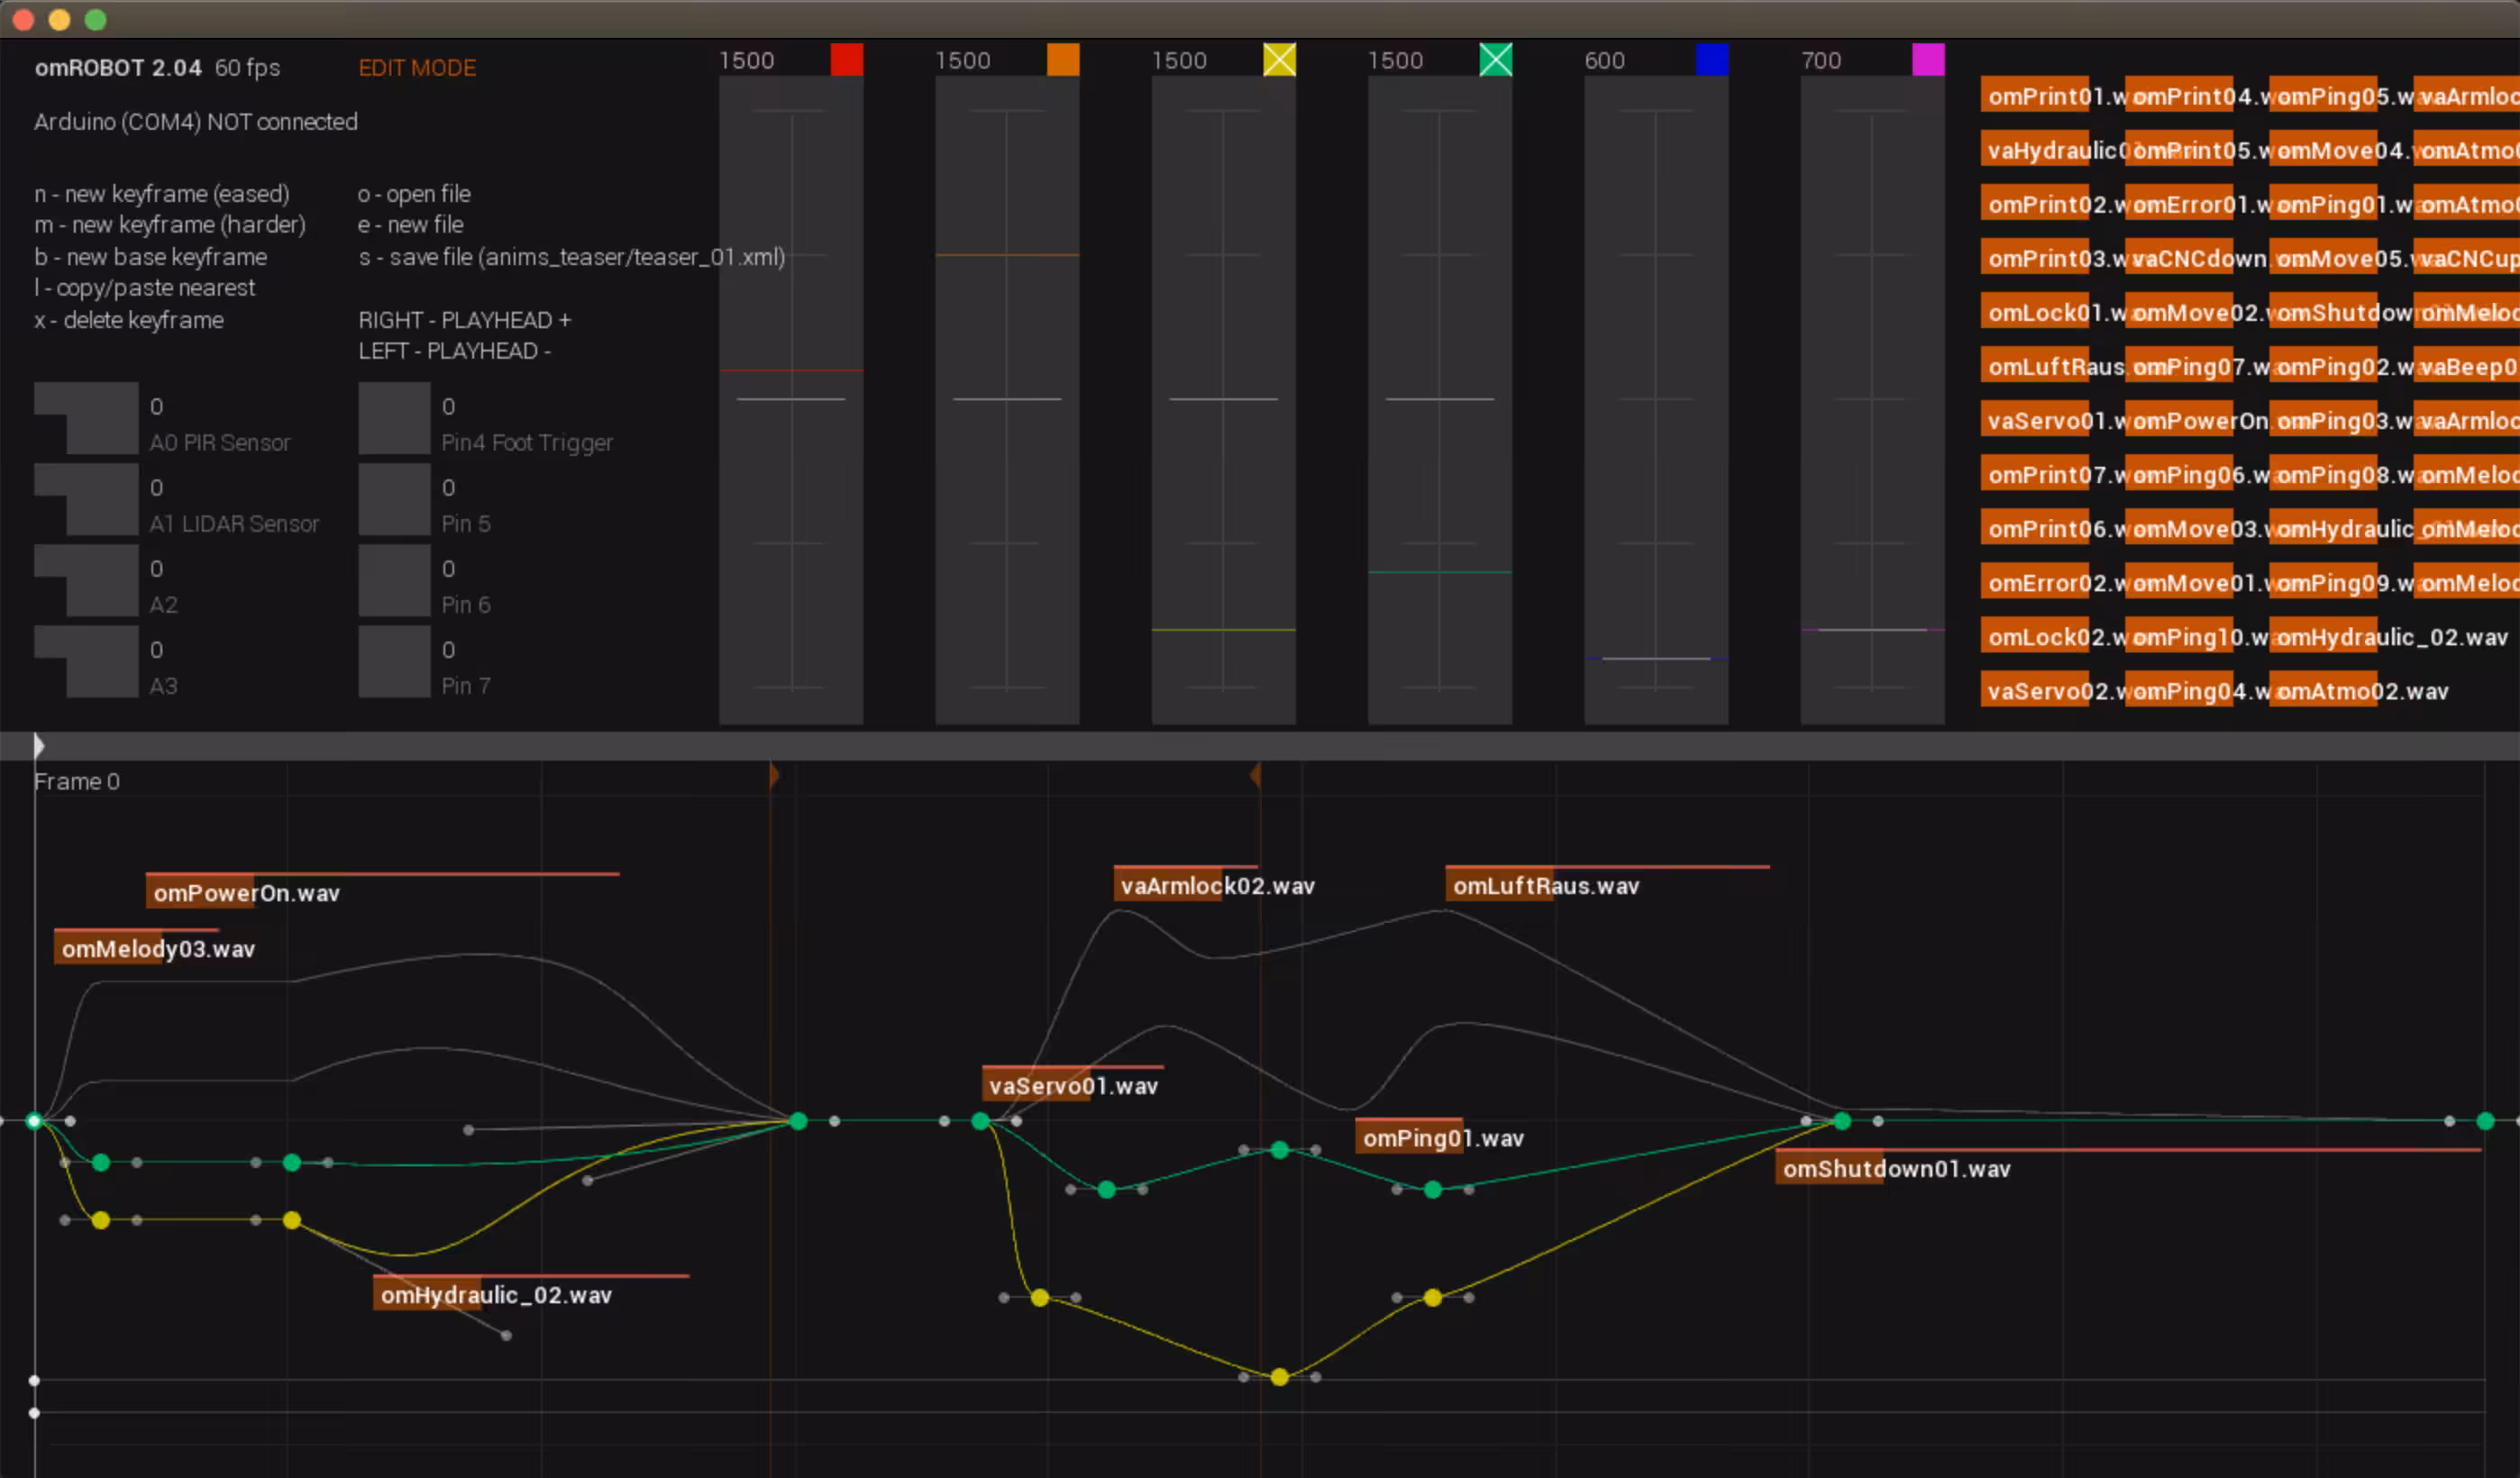This screenshot has width=2520, height=1478.
Task: Click the gray timeline scrub bar
Action: coord(1260,746)
